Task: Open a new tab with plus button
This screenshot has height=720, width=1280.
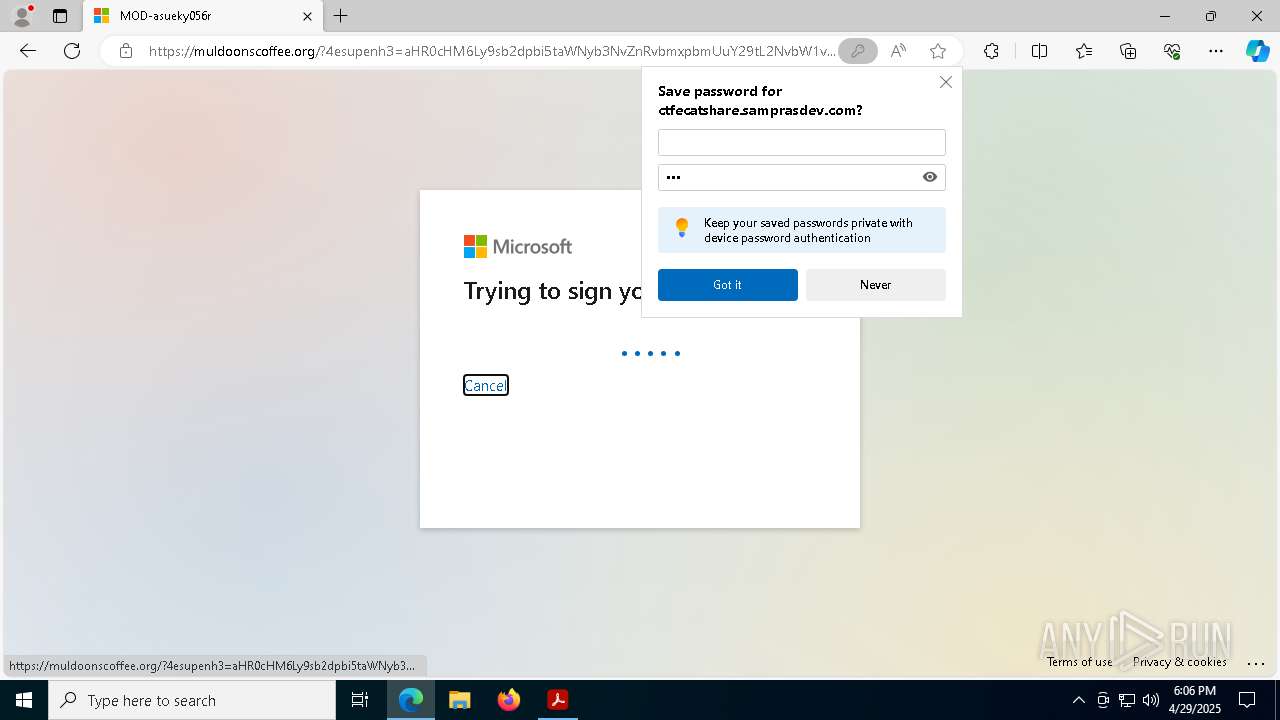Action: tap(341, 16)
